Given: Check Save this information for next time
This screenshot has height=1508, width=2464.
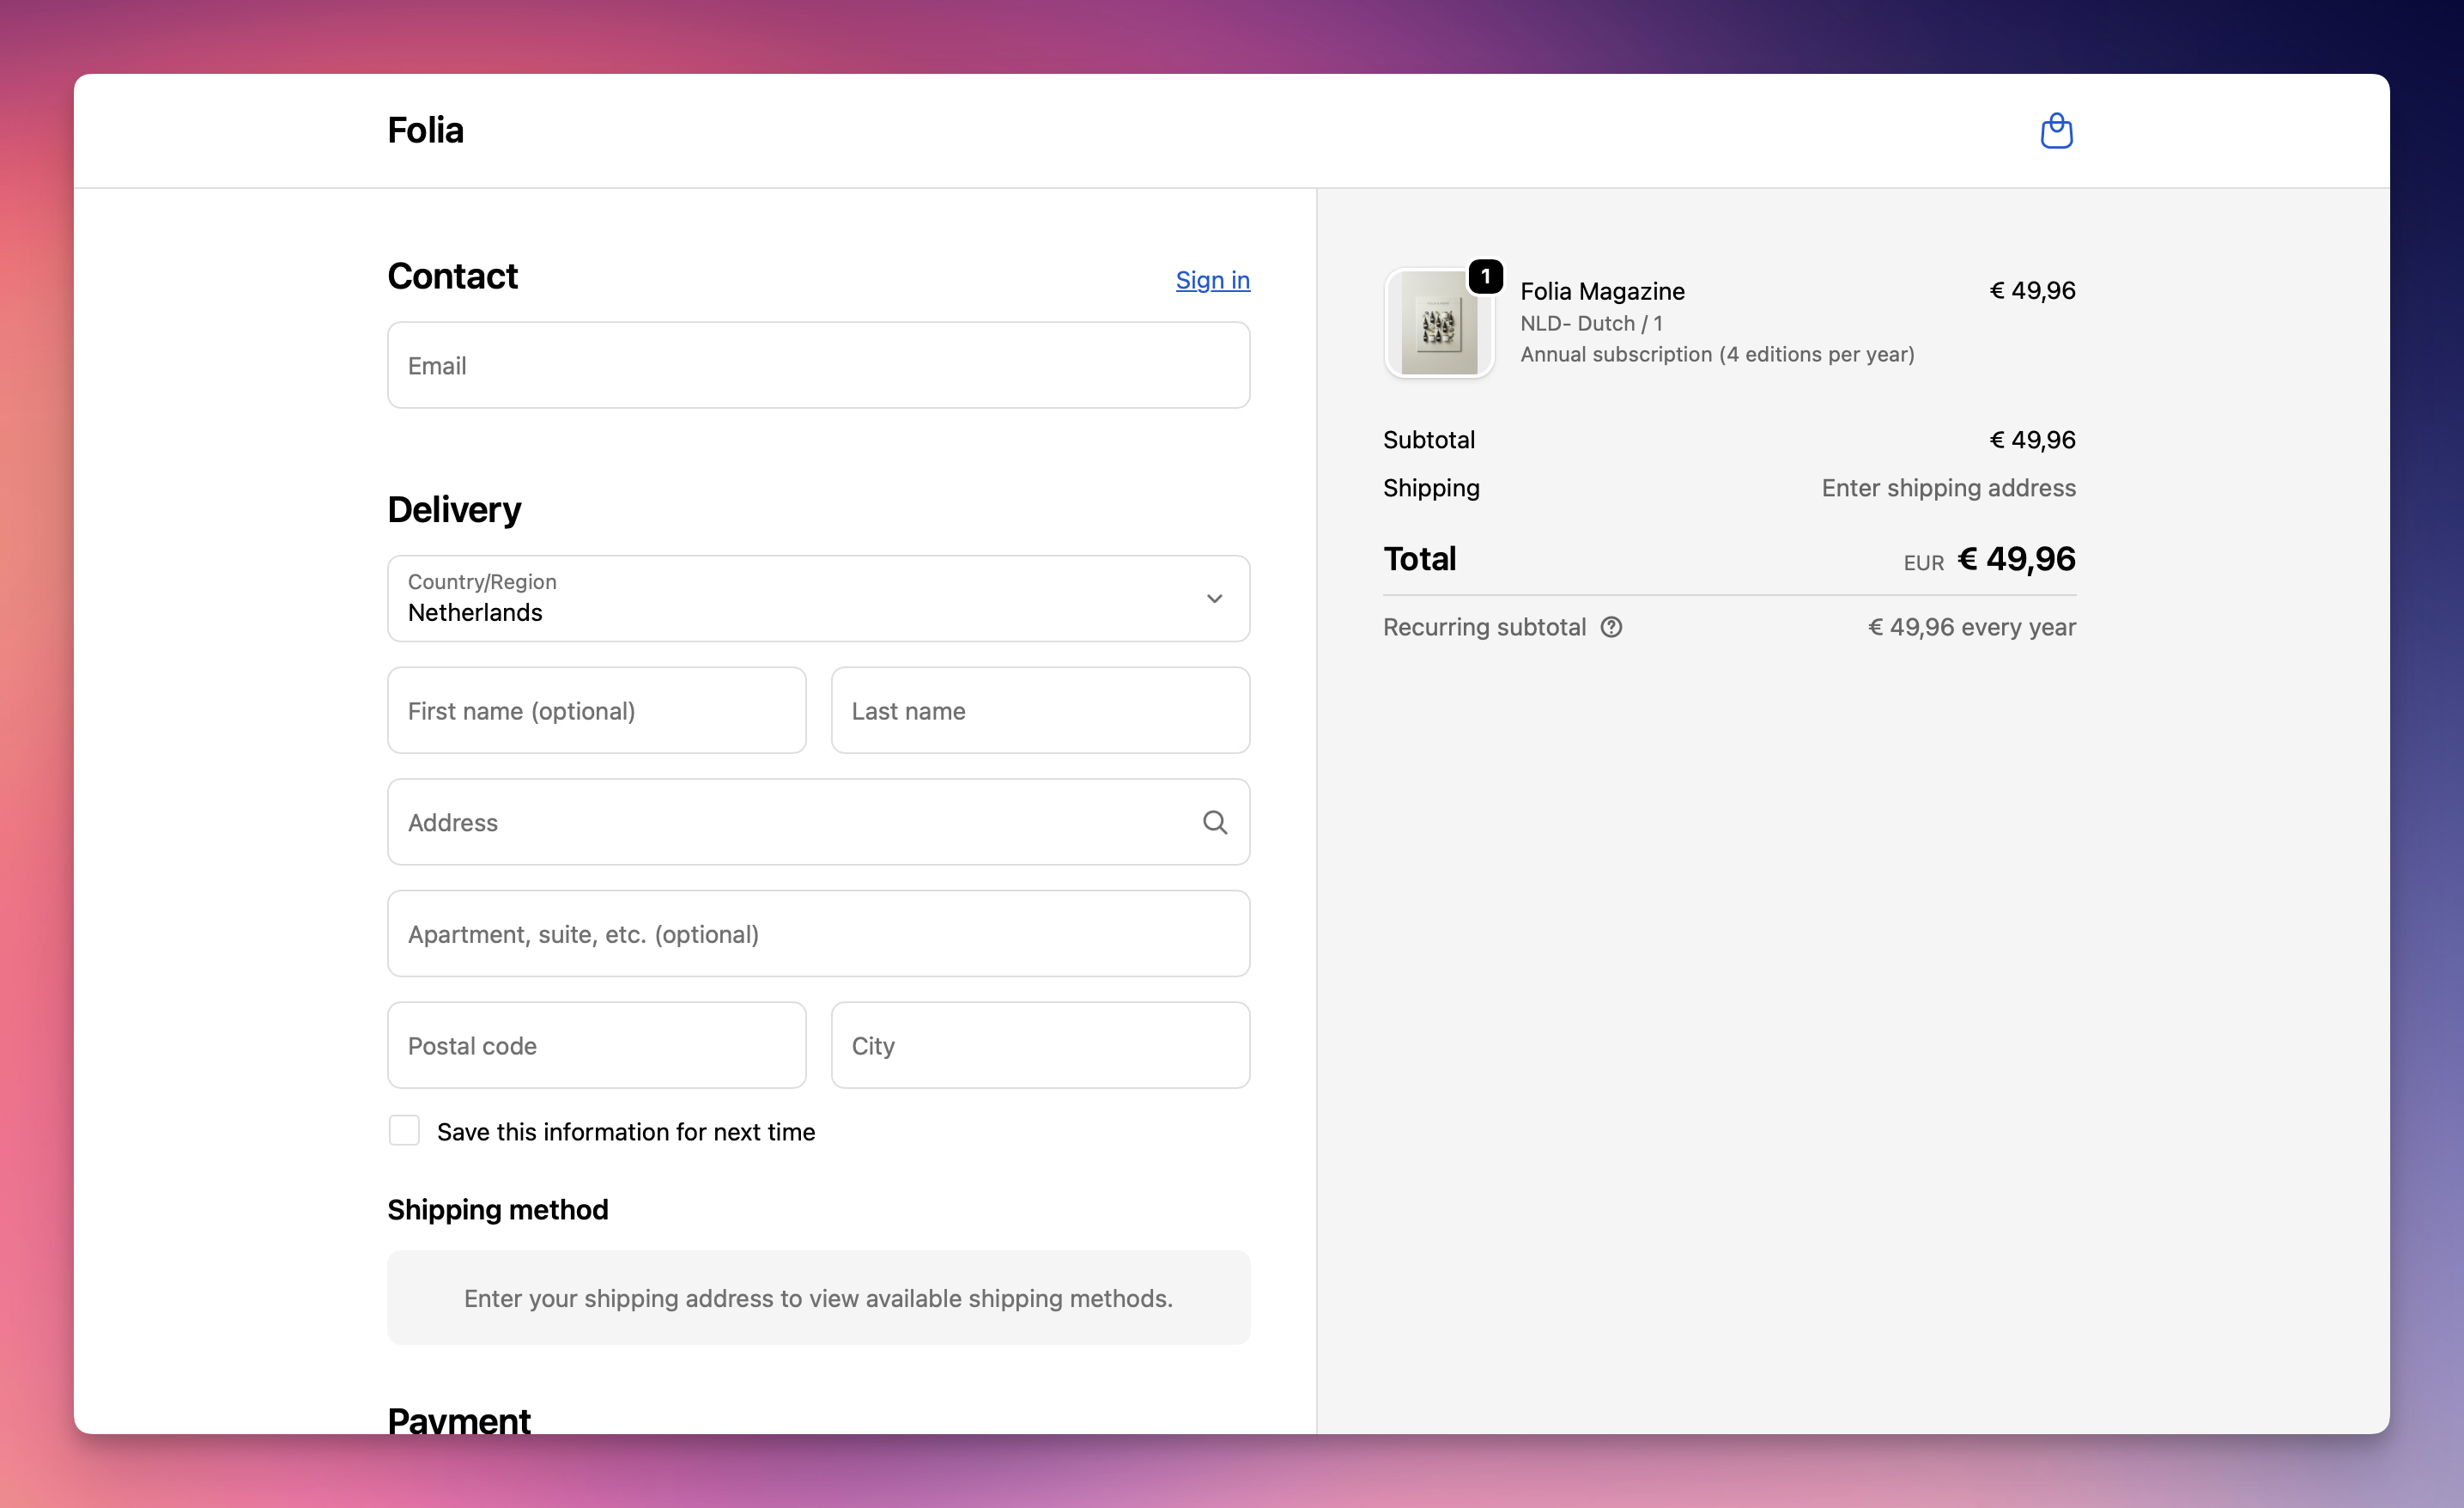Looking at the screenshot, I should [404, 1131].
